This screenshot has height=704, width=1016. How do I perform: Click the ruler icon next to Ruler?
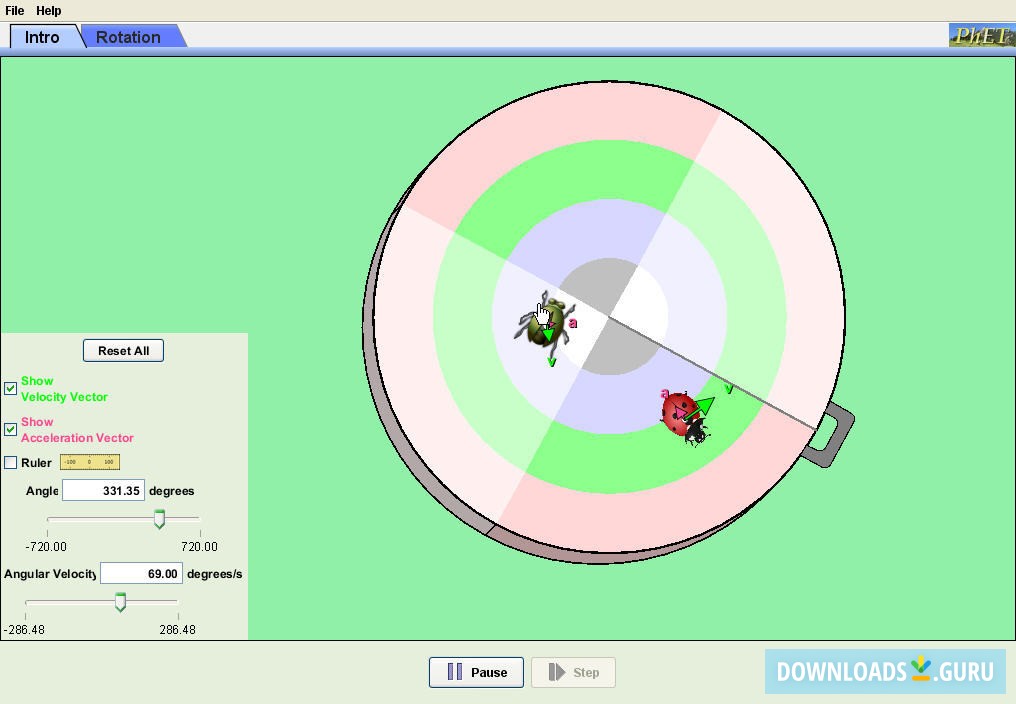click(89, 462)
